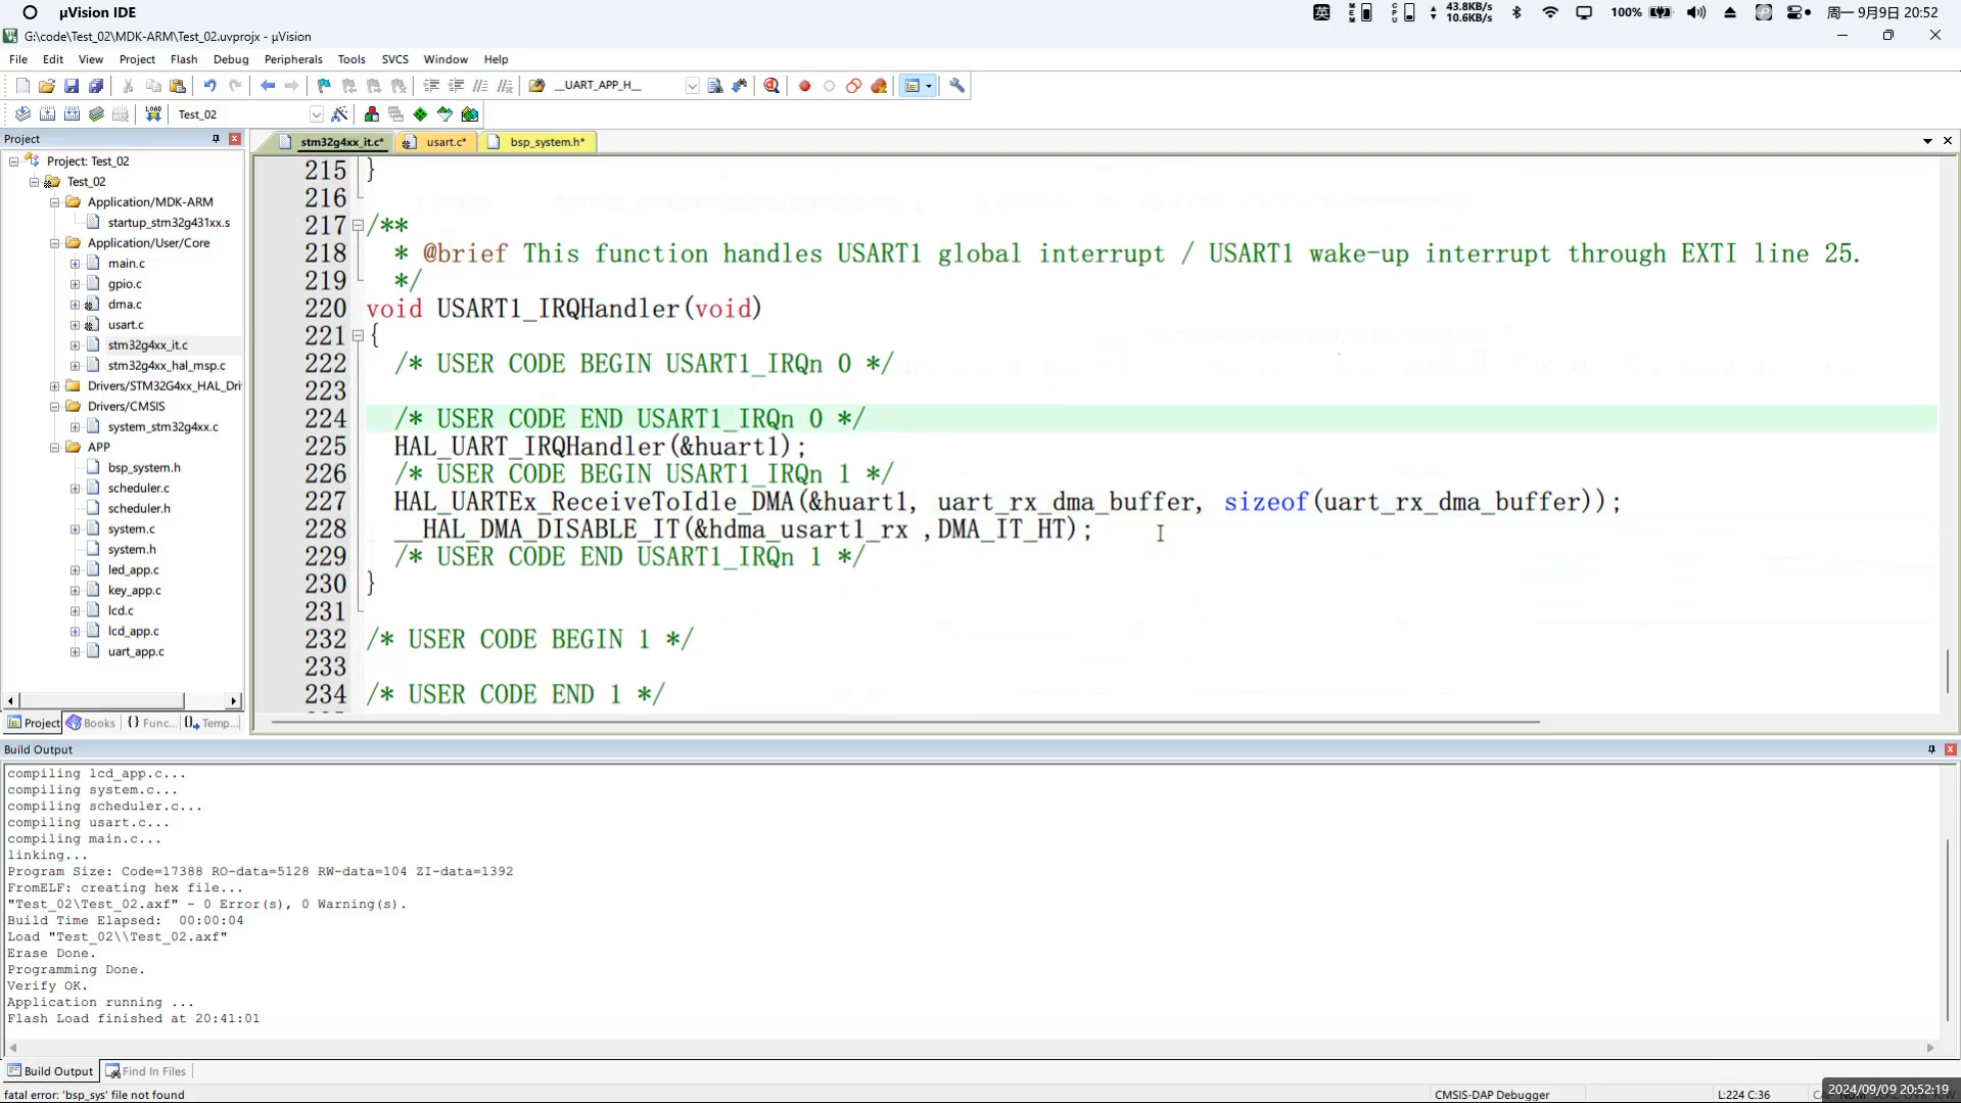Image resolution: width=1961 pixels, height=1103 pixels.
Task: Insert breakpoint with the red dot icon
Action: point(804,86)
